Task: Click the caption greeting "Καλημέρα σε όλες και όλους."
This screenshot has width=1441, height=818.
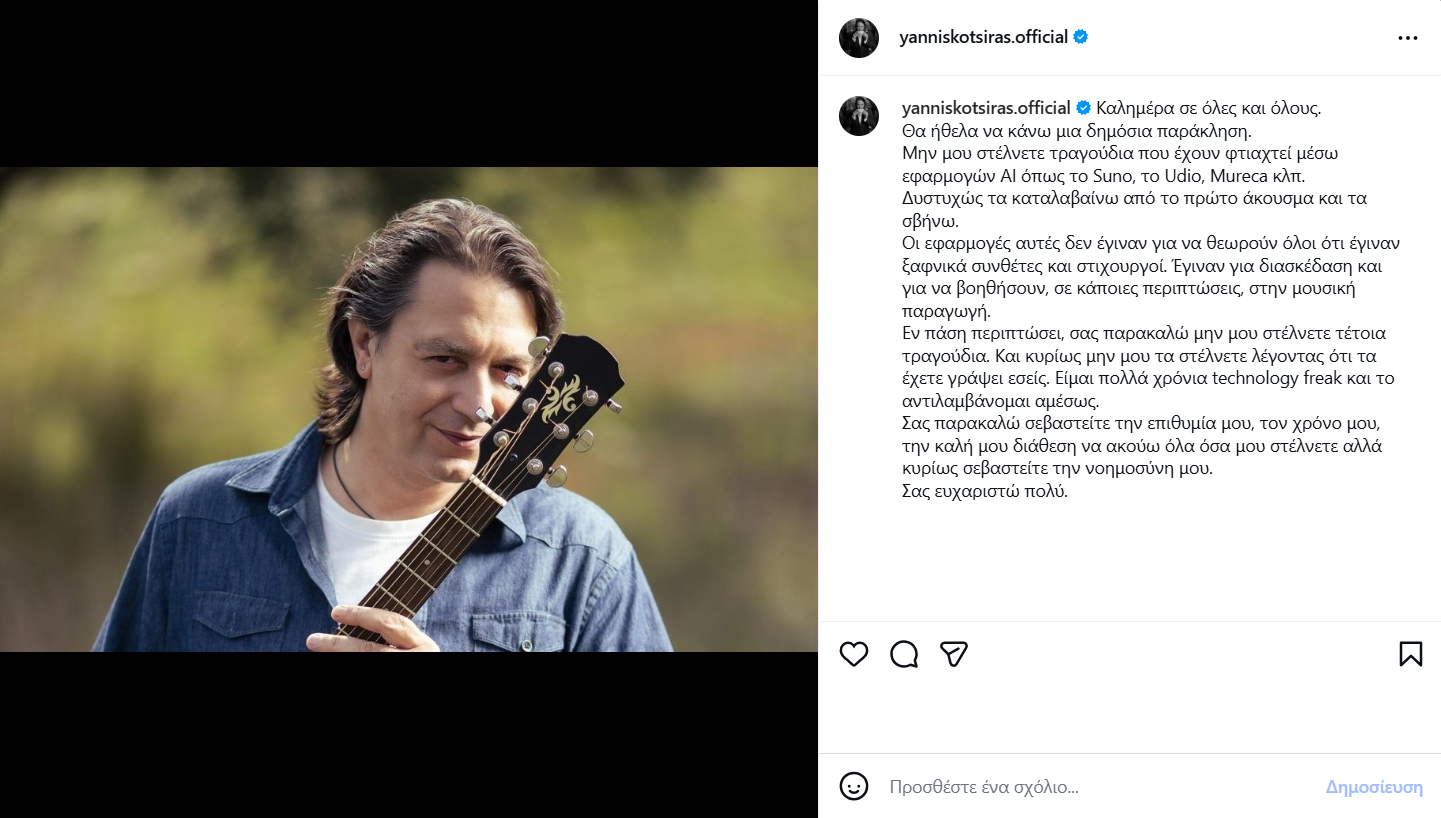Action: pos(1208,108)
